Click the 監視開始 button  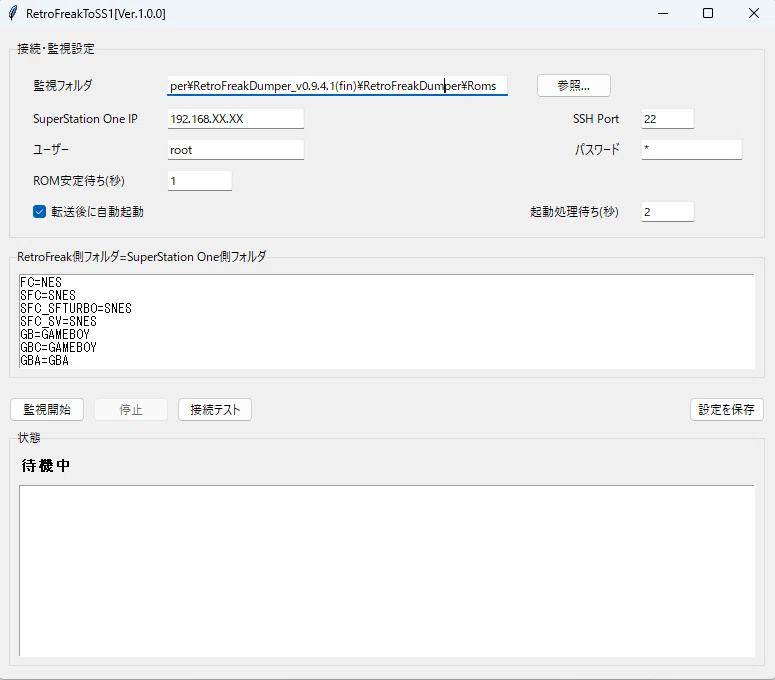point(47,410)
